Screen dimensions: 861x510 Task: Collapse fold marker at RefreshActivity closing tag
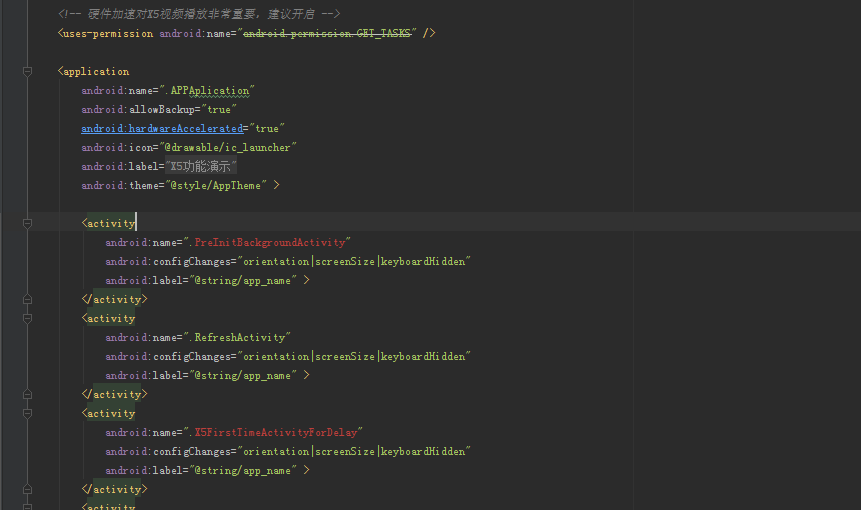[27, 394]
